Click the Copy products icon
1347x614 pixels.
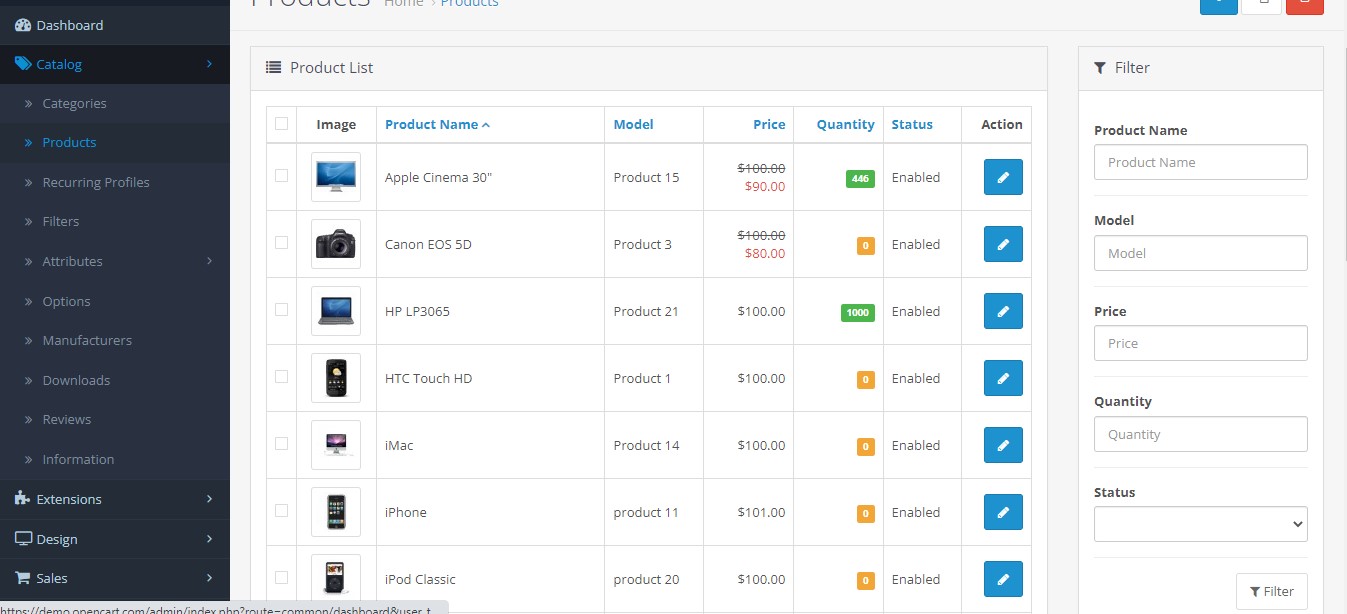tap(1261, 6)
